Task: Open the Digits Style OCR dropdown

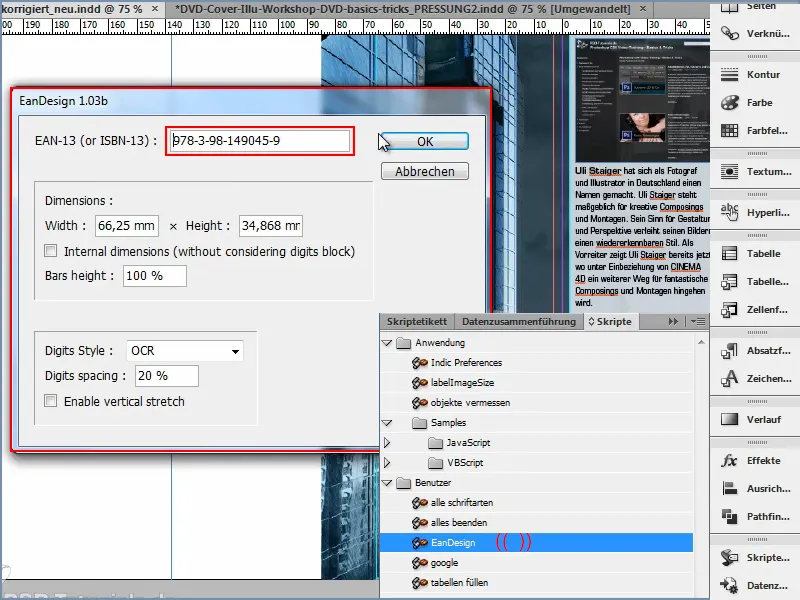Action: click(x=184, y=351)
